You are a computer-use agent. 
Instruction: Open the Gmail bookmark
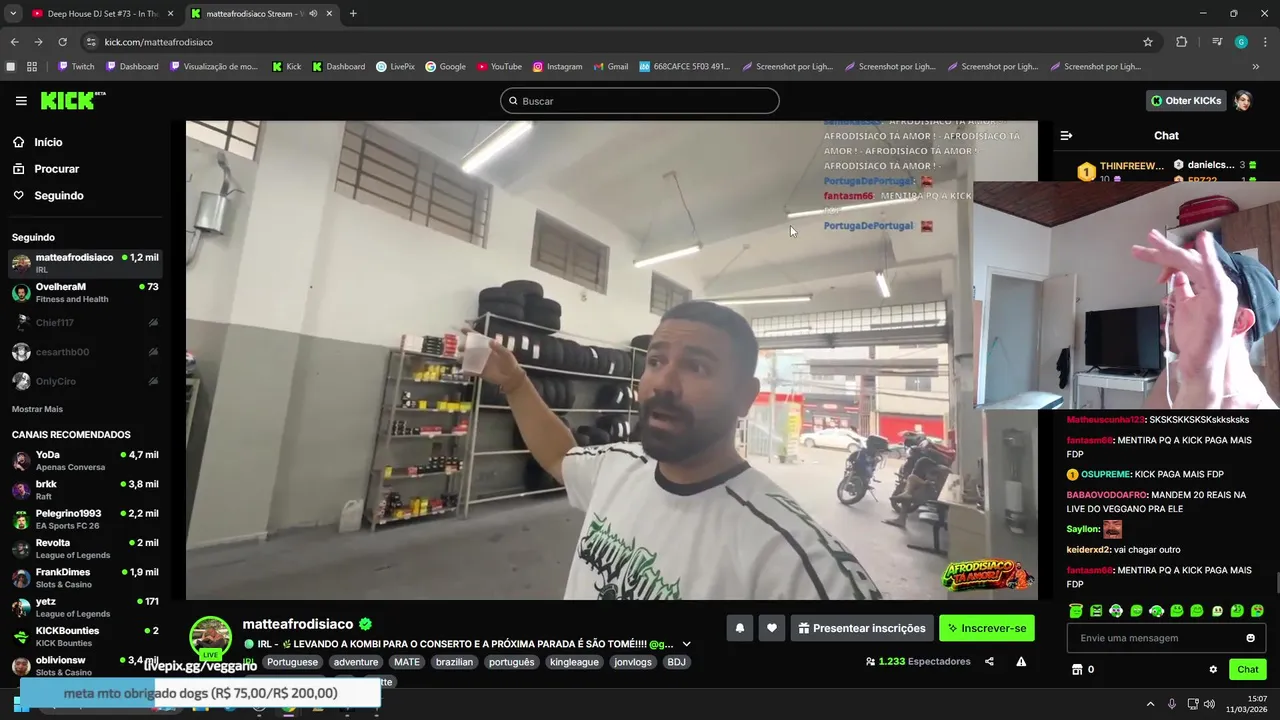[x=610, y=67]
